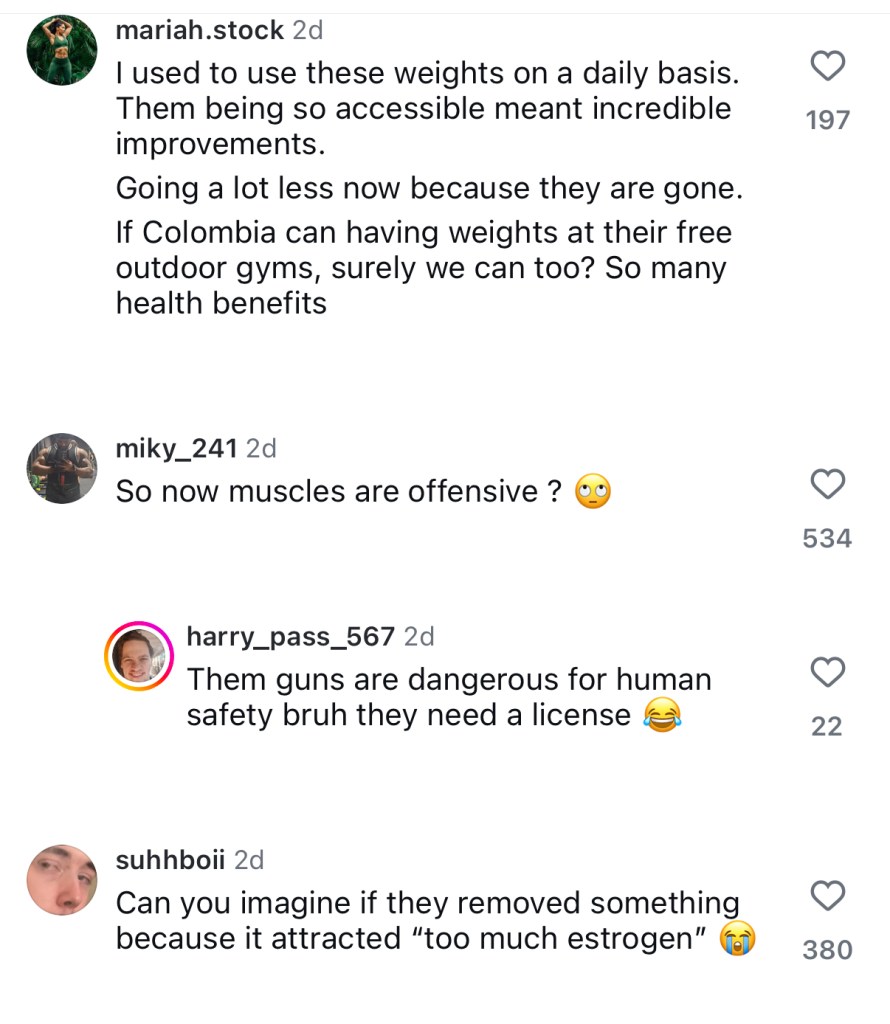Like suhhboii's estrogen comment

click(x=827, y=897)
